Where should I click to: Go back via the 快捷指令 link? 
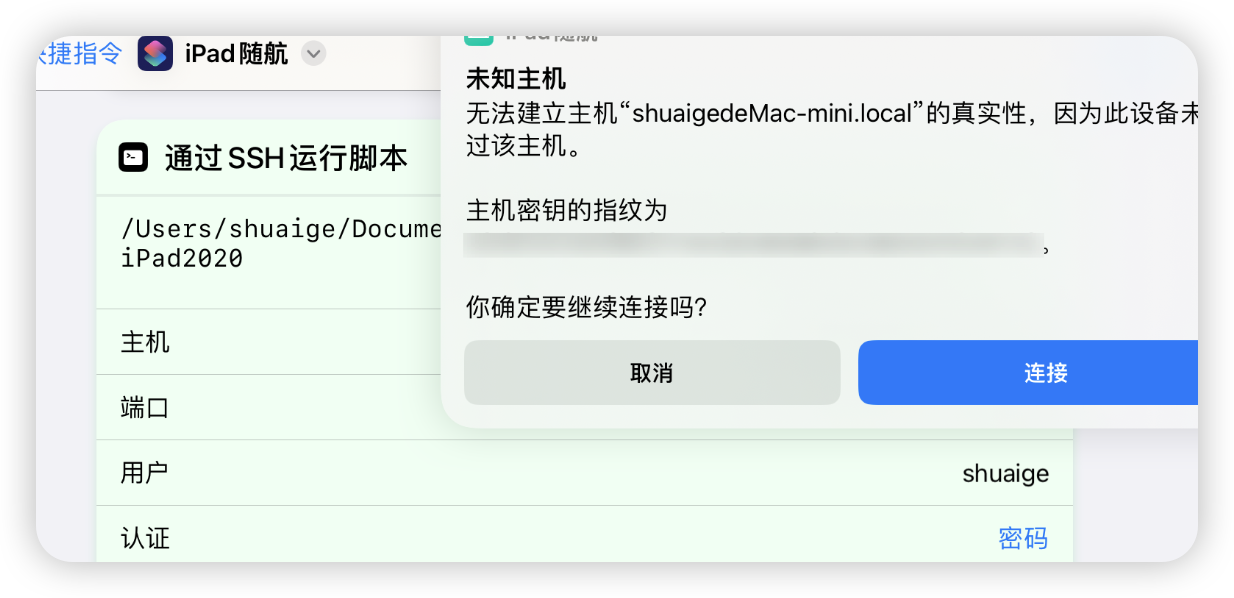click(80, 54)
